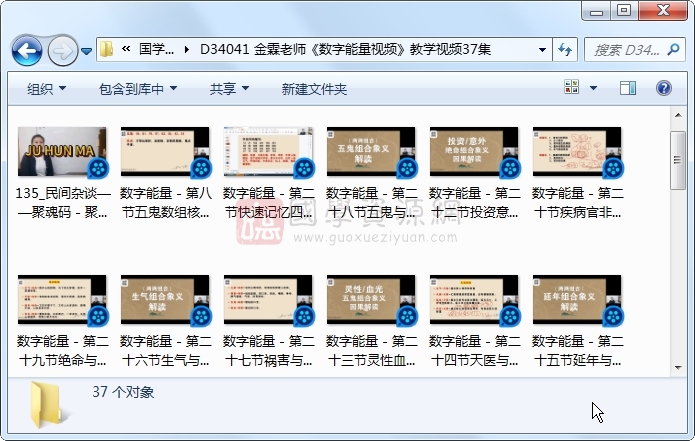This screenshot has height=441, width=695.
Task: Toggle the preview pane
Action: [x=628, y=88]
